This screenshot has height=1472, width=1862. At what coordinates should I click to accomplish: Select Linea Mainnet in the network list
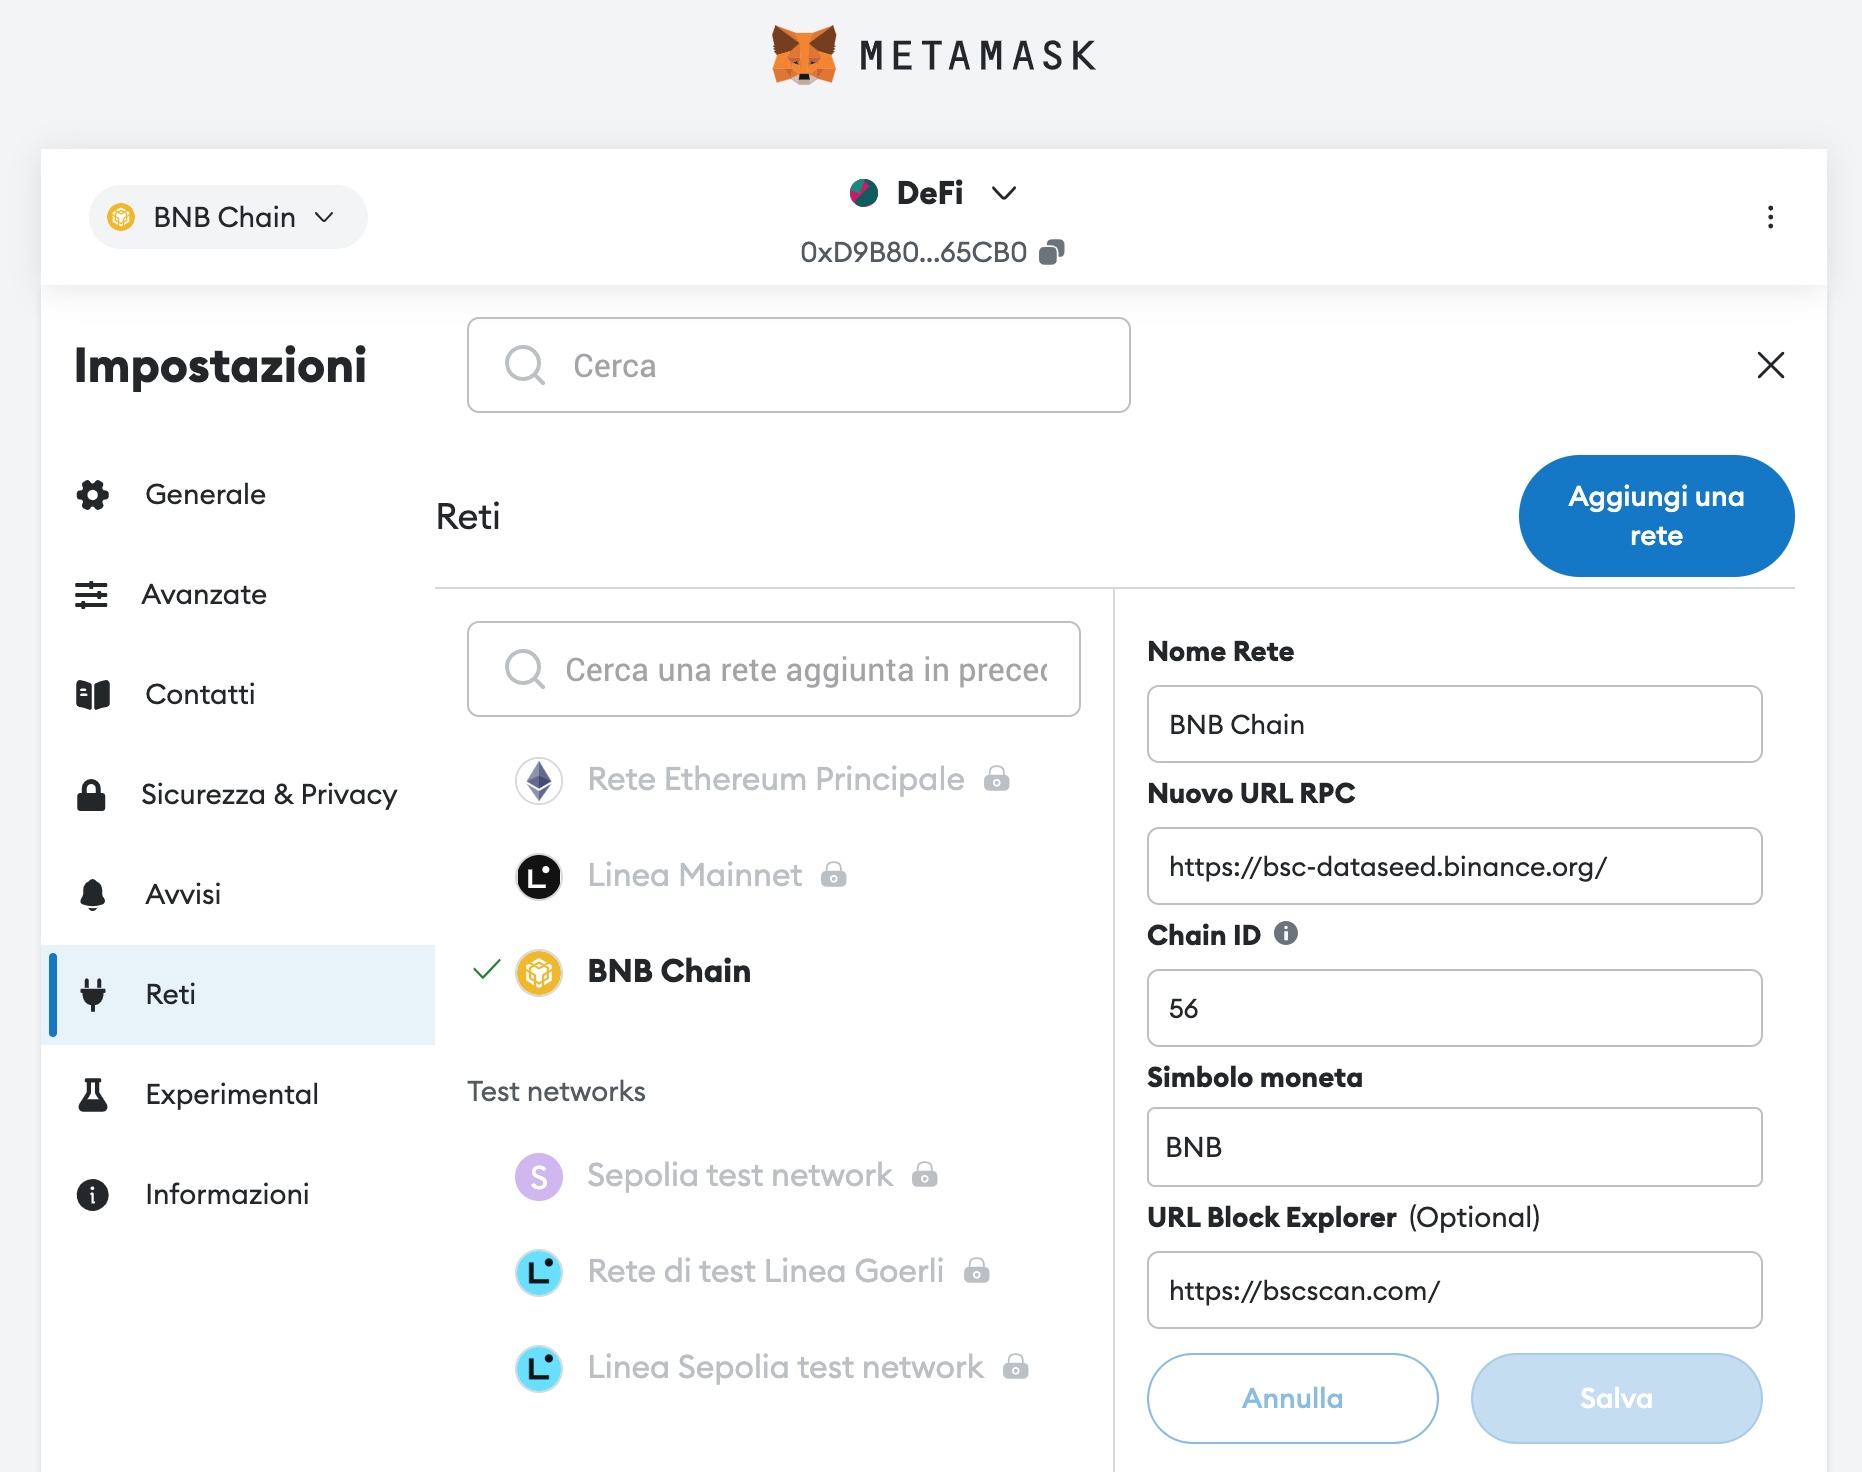[x=695, y=875]
